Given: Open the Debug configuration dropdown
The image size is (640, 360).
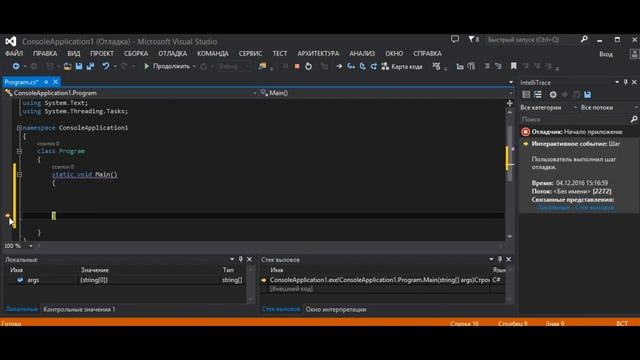Looking at the screenshot, I should 234,66.
